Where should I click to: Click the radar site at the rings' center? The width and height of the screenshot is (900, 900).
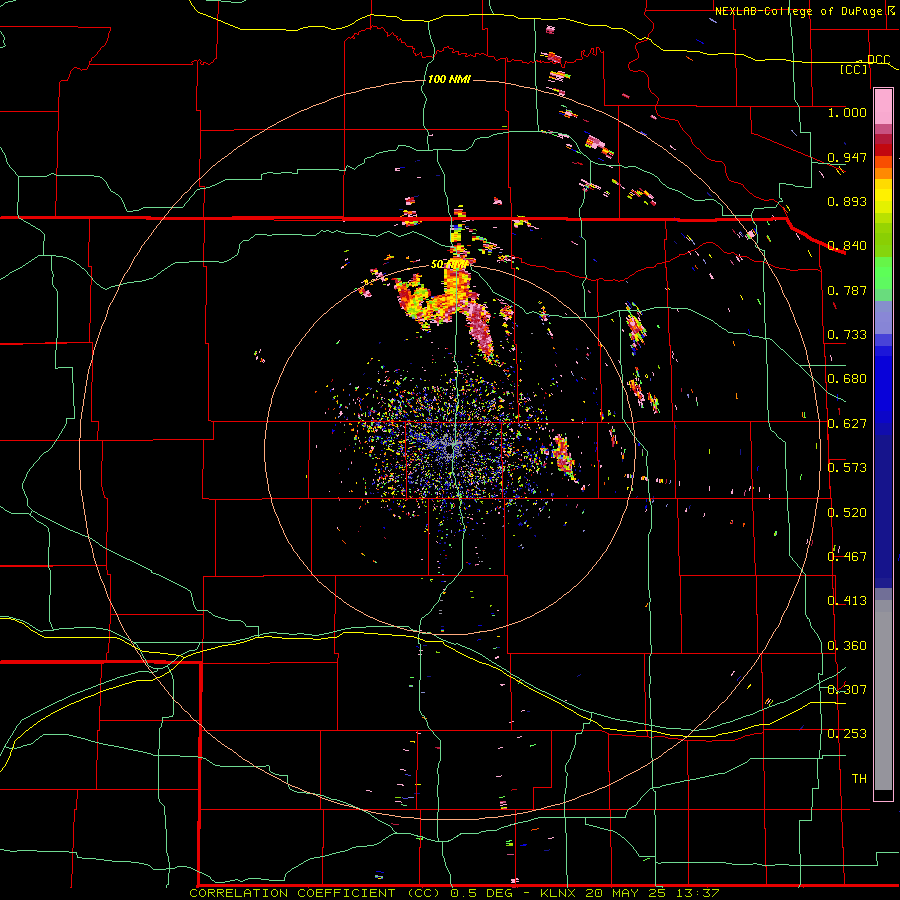point(452,447)
